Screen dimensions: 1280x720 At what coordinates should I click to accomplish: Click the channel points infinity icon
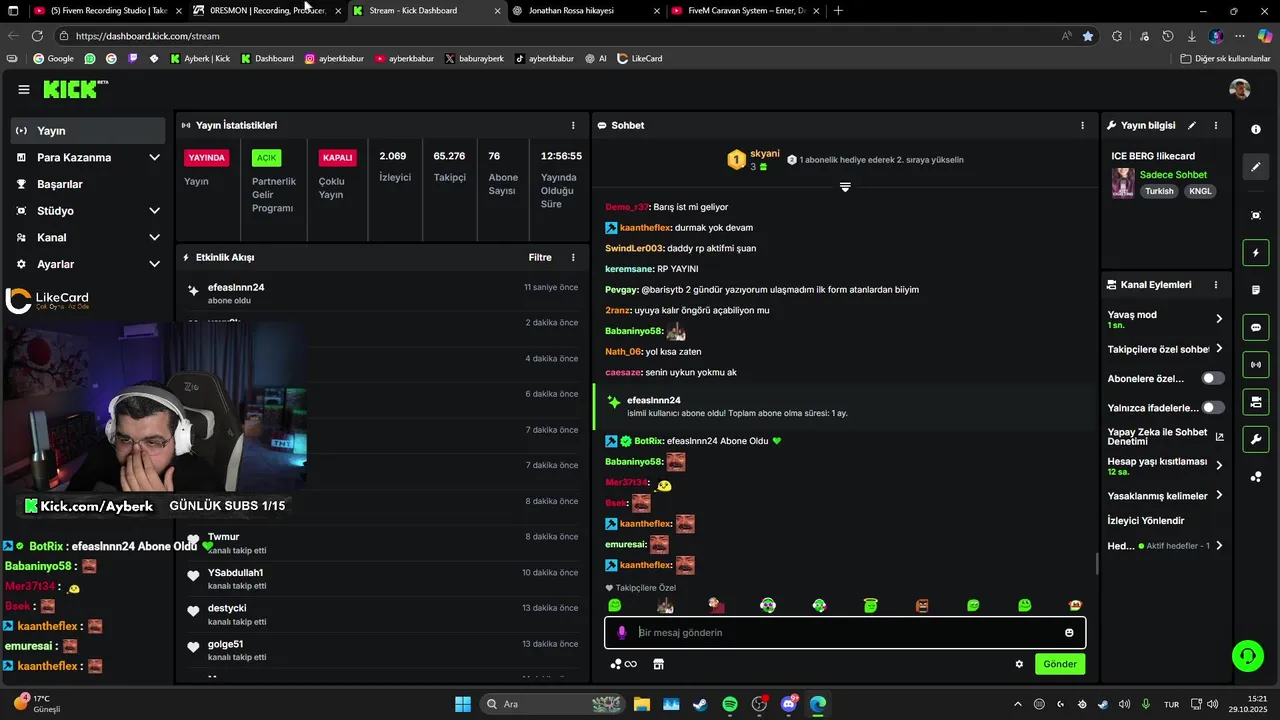point(624,664)
